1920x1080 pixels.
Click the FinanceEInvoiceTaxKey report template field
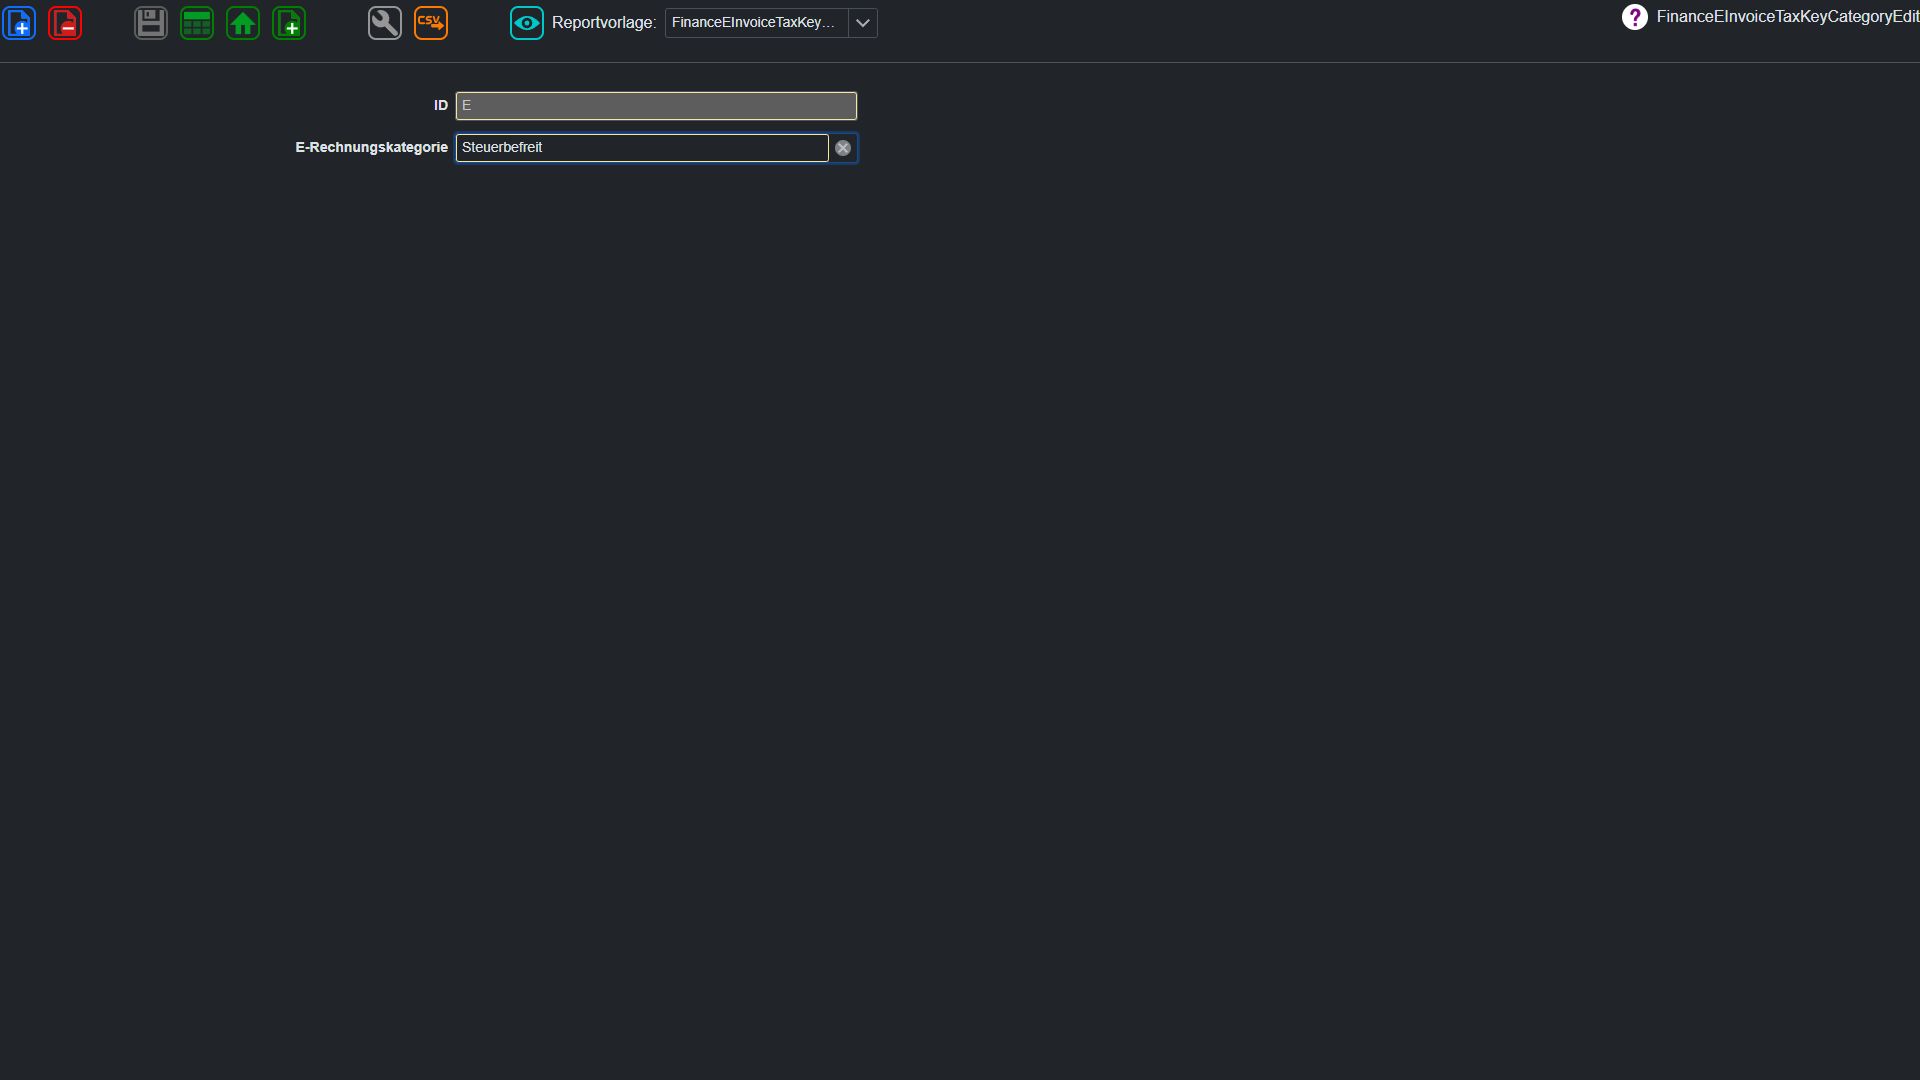pos(756,23)
